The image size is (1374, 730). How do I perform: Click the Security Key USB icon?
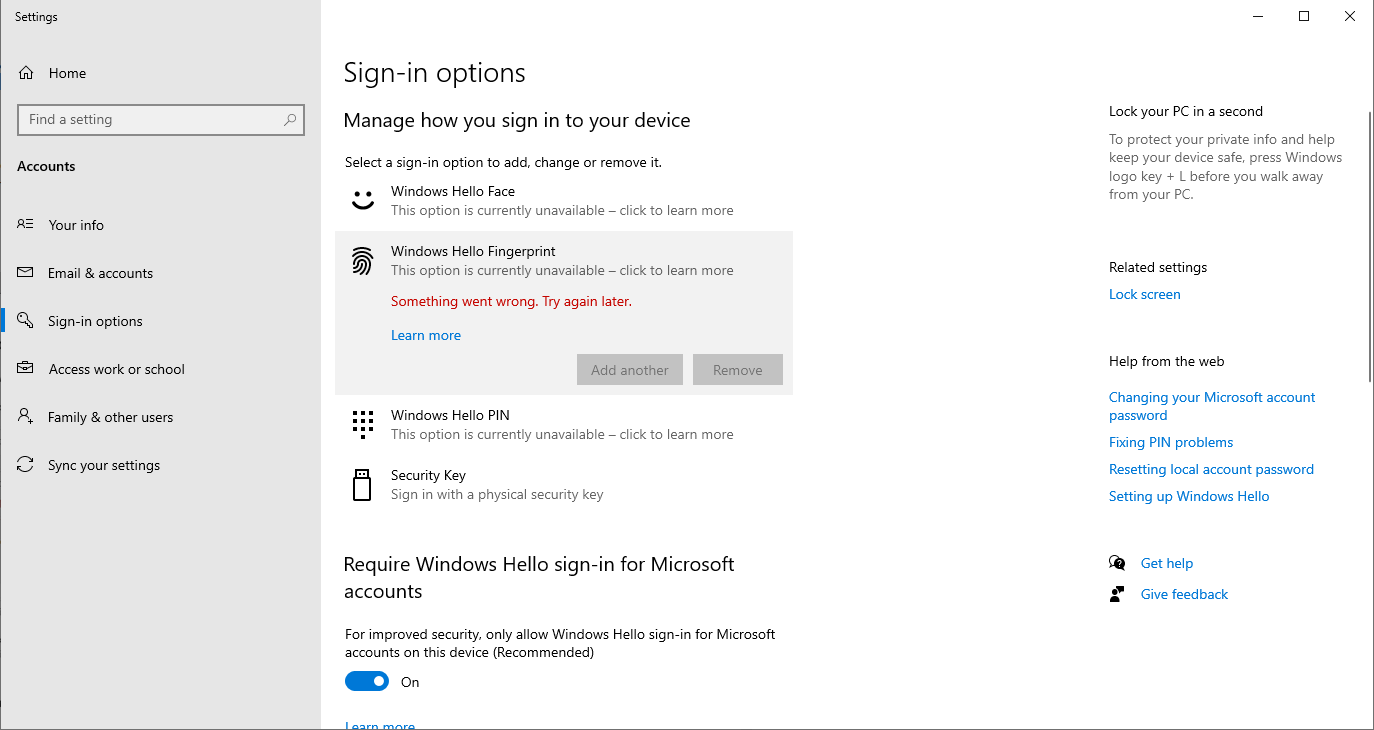coord(362,485)
